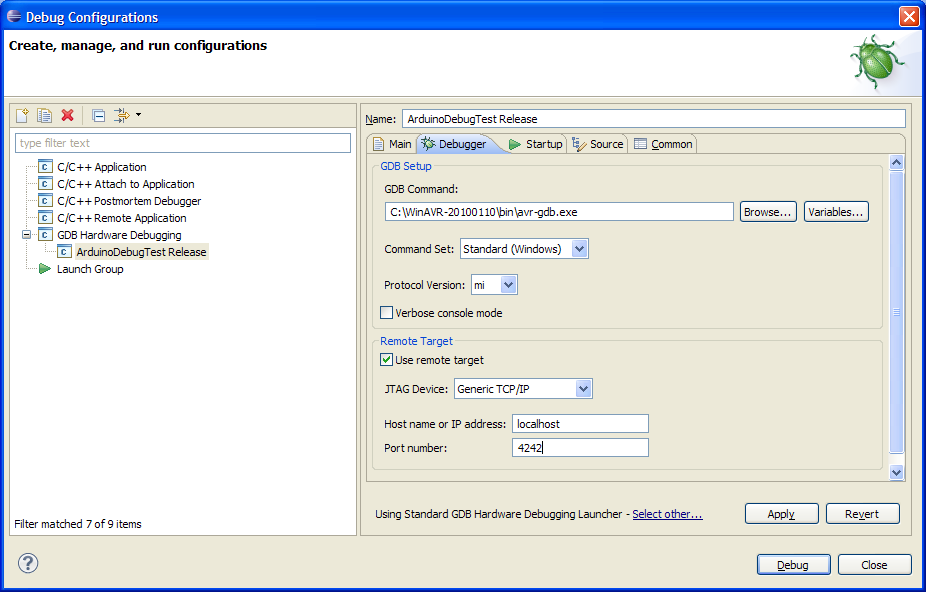The width and height of the screenshot is (926, 592).
Task: Click the help question mark icon
Action: [28, 563]
